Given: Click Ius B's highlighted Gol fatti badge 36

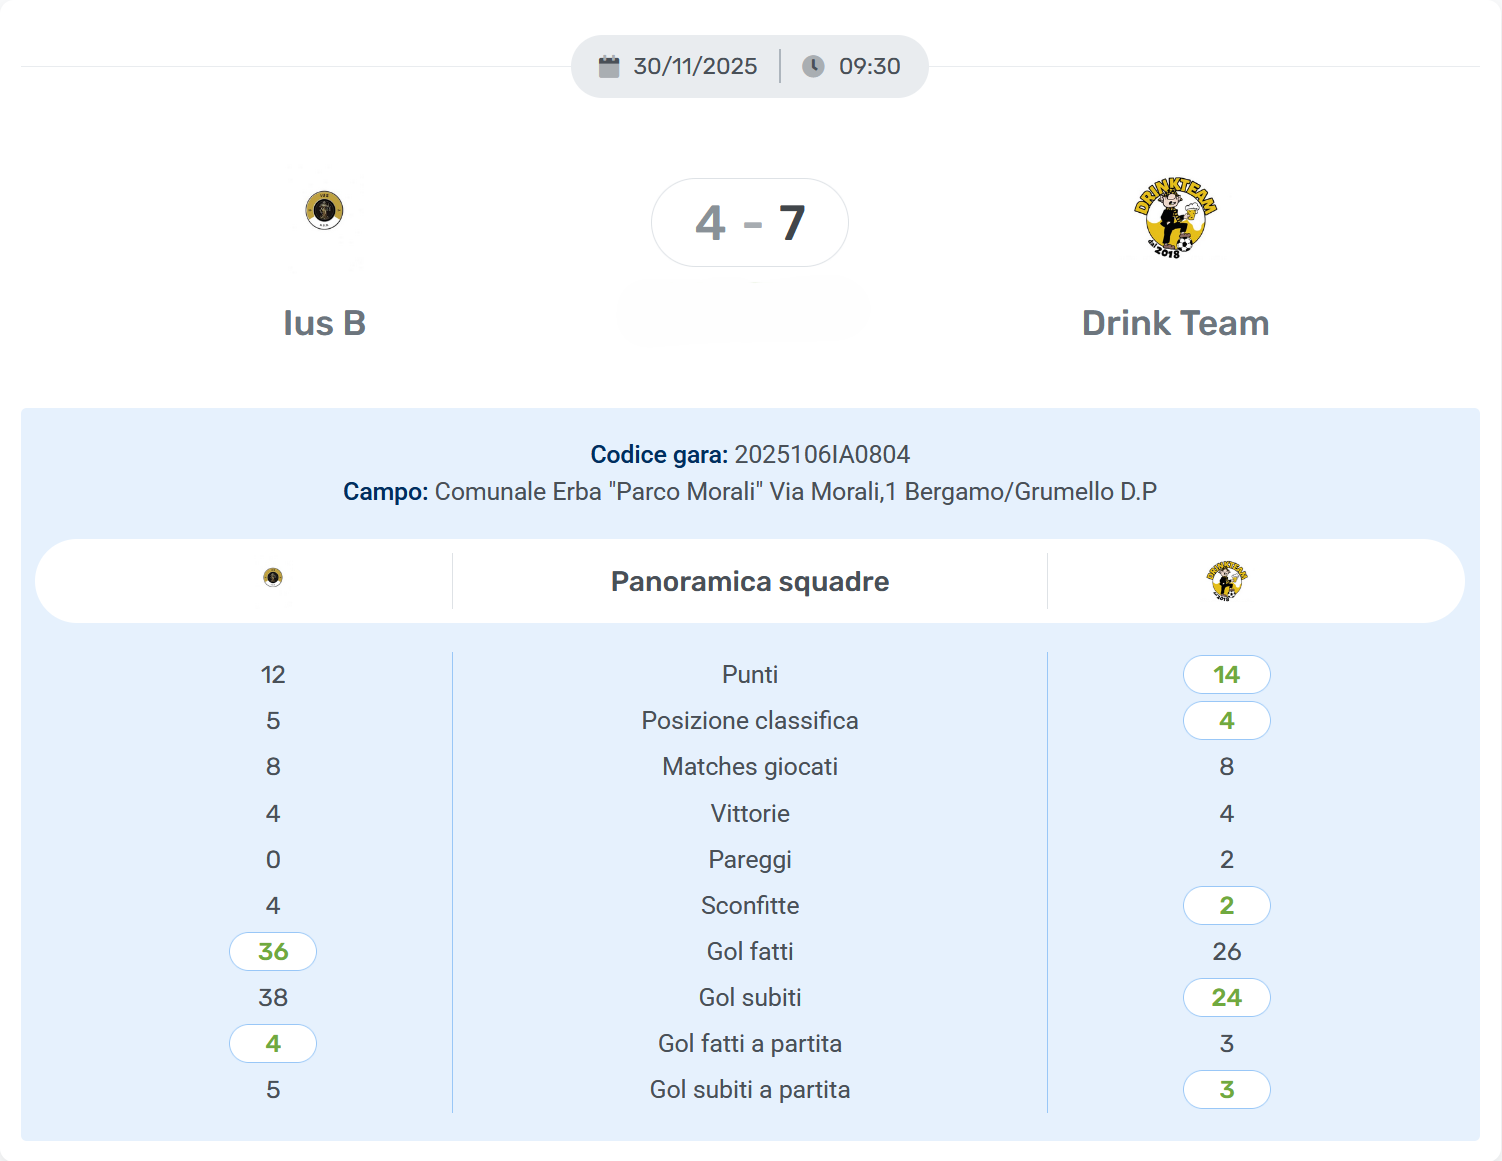Looking at the screenshot, I should point(273,952).
